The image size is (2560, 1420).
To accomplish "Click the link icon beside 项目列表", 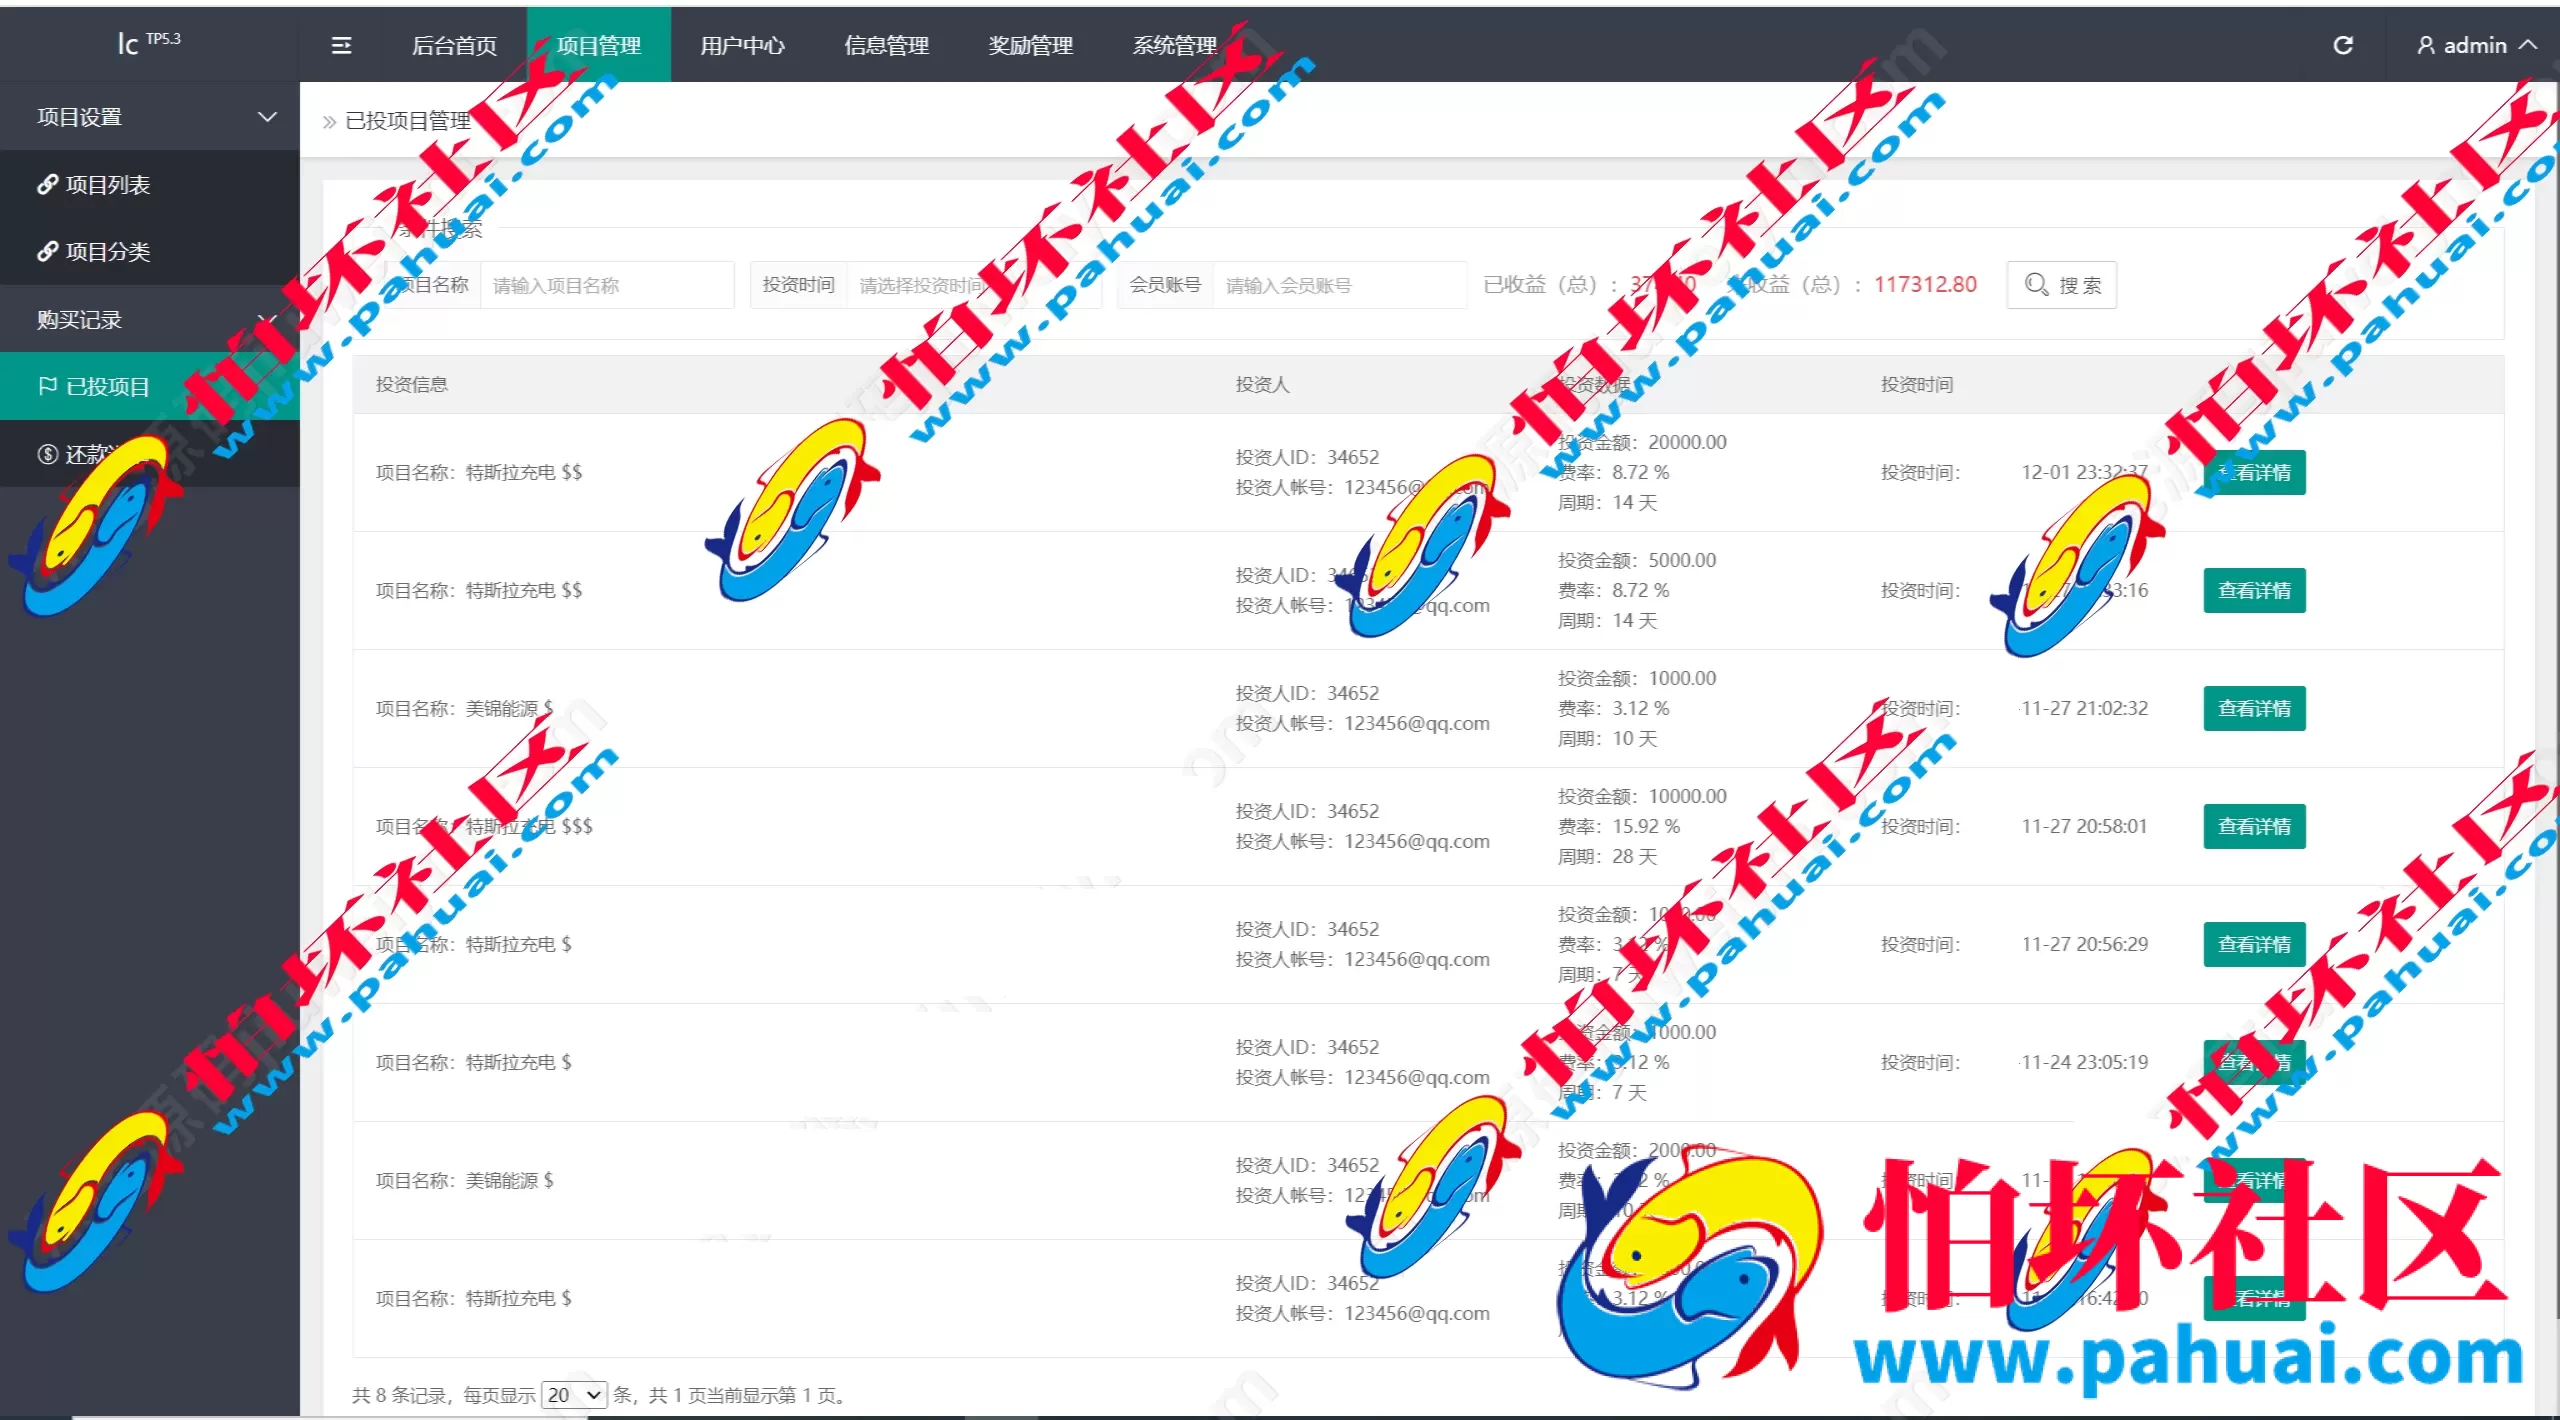I will (47, 184).
